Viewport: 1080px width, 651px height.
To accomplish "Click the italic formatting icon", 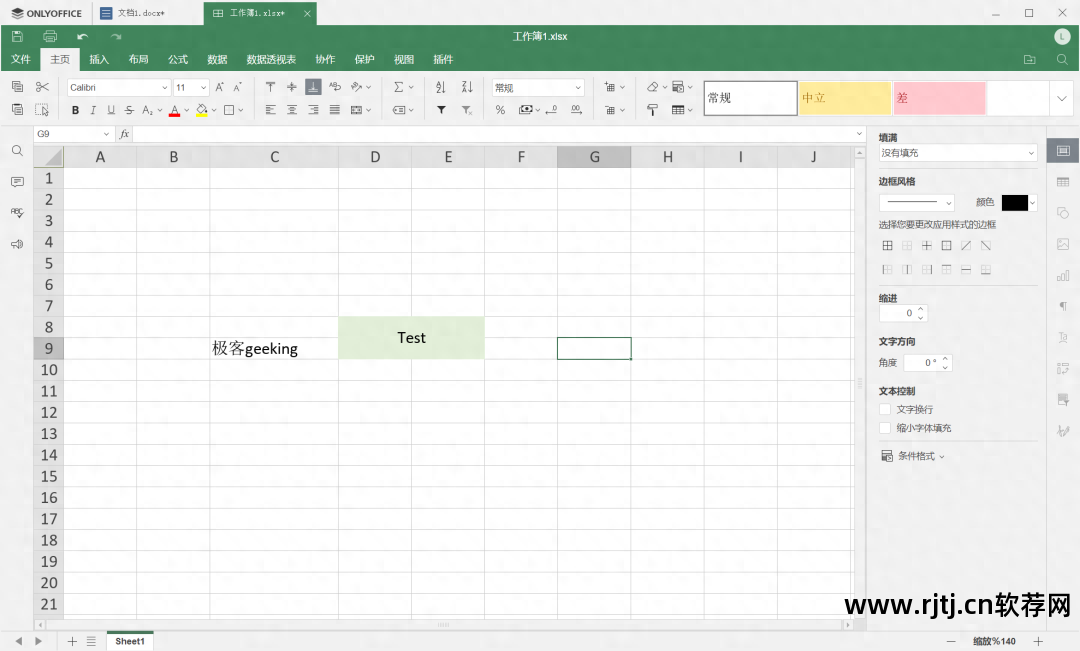I will (93, 110).
